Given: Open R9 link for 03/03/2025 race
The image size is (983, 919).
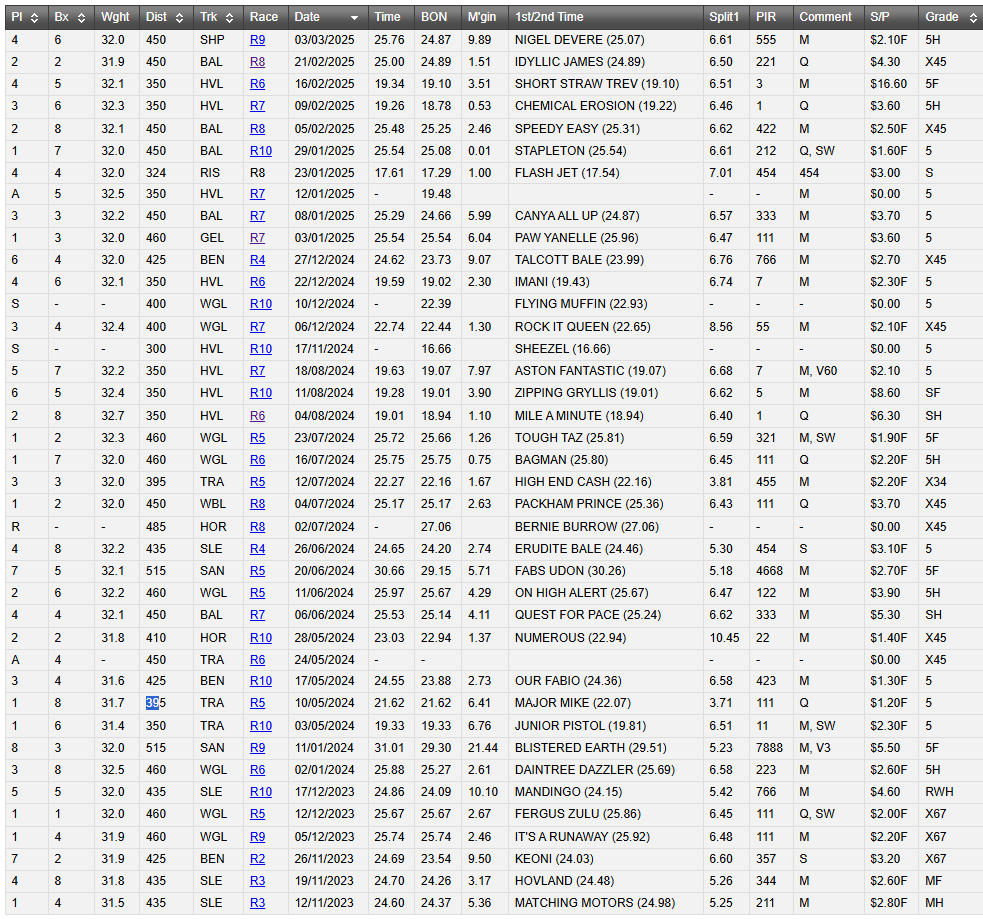Looking at the screenshot, I should click(x=257, y=40).
